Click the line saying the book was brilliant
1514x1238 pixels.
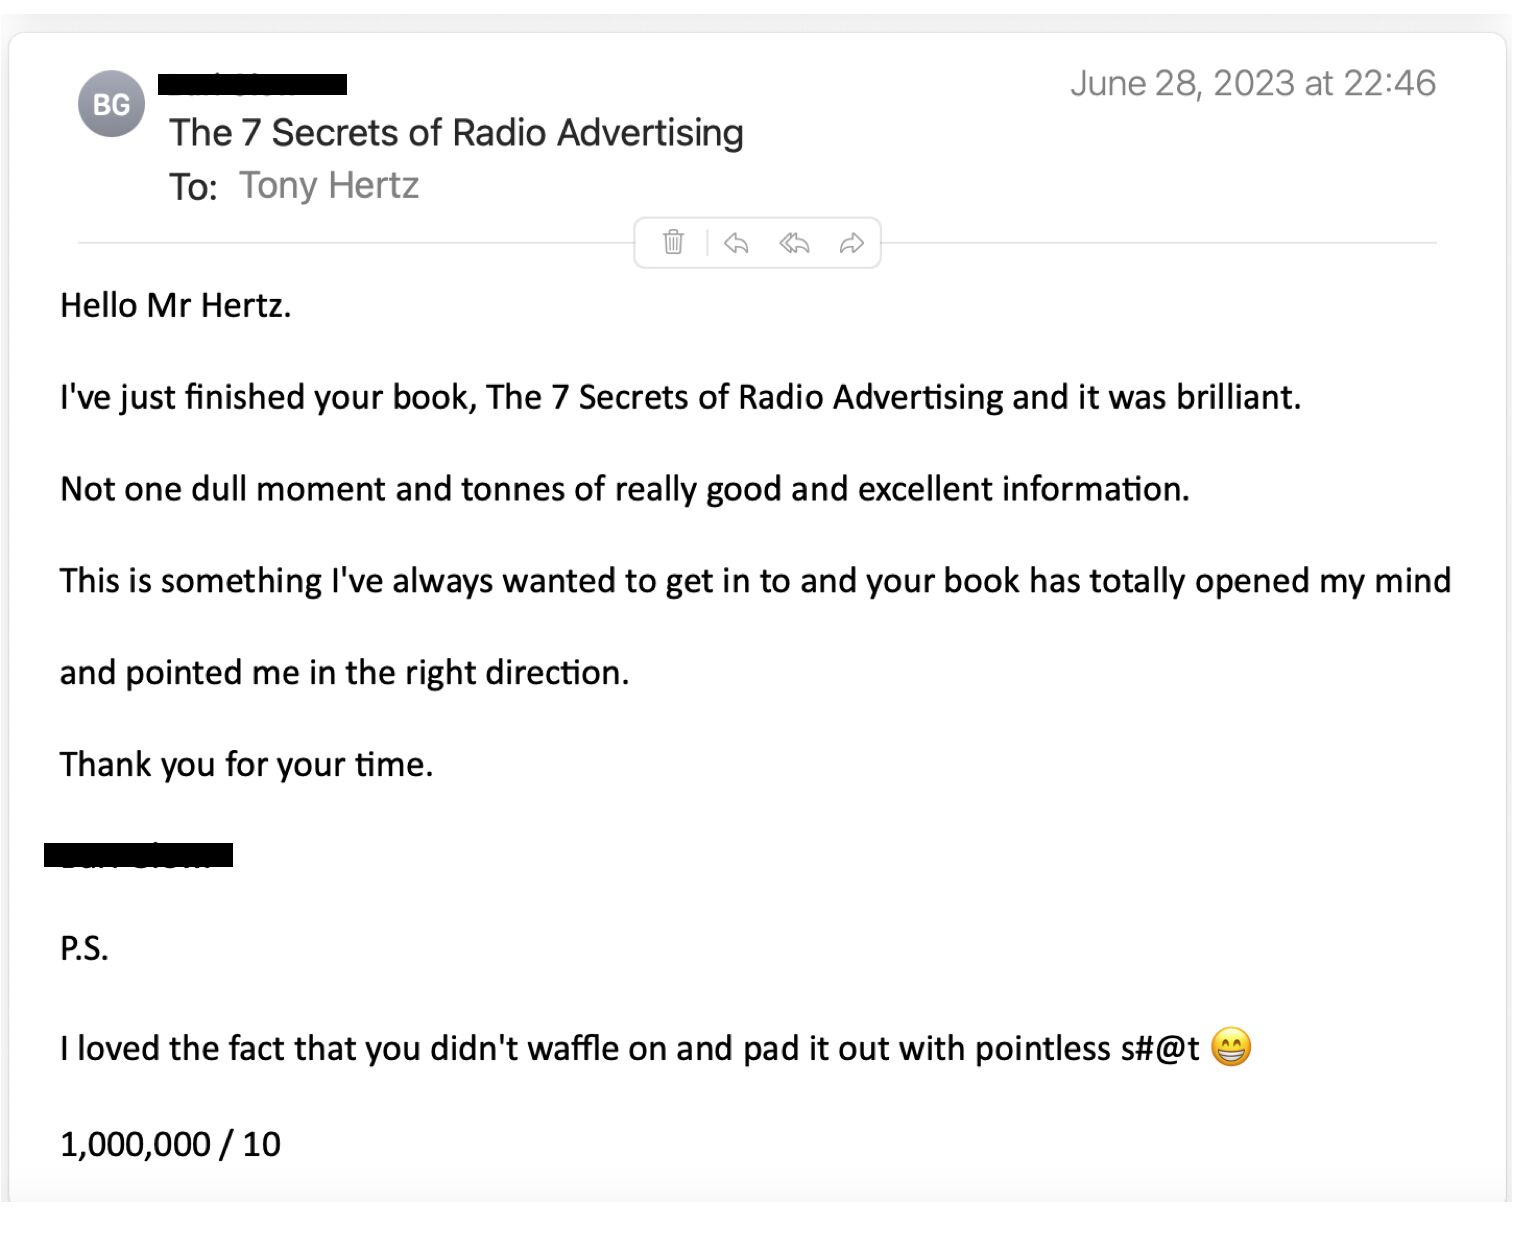pos(680,397)
